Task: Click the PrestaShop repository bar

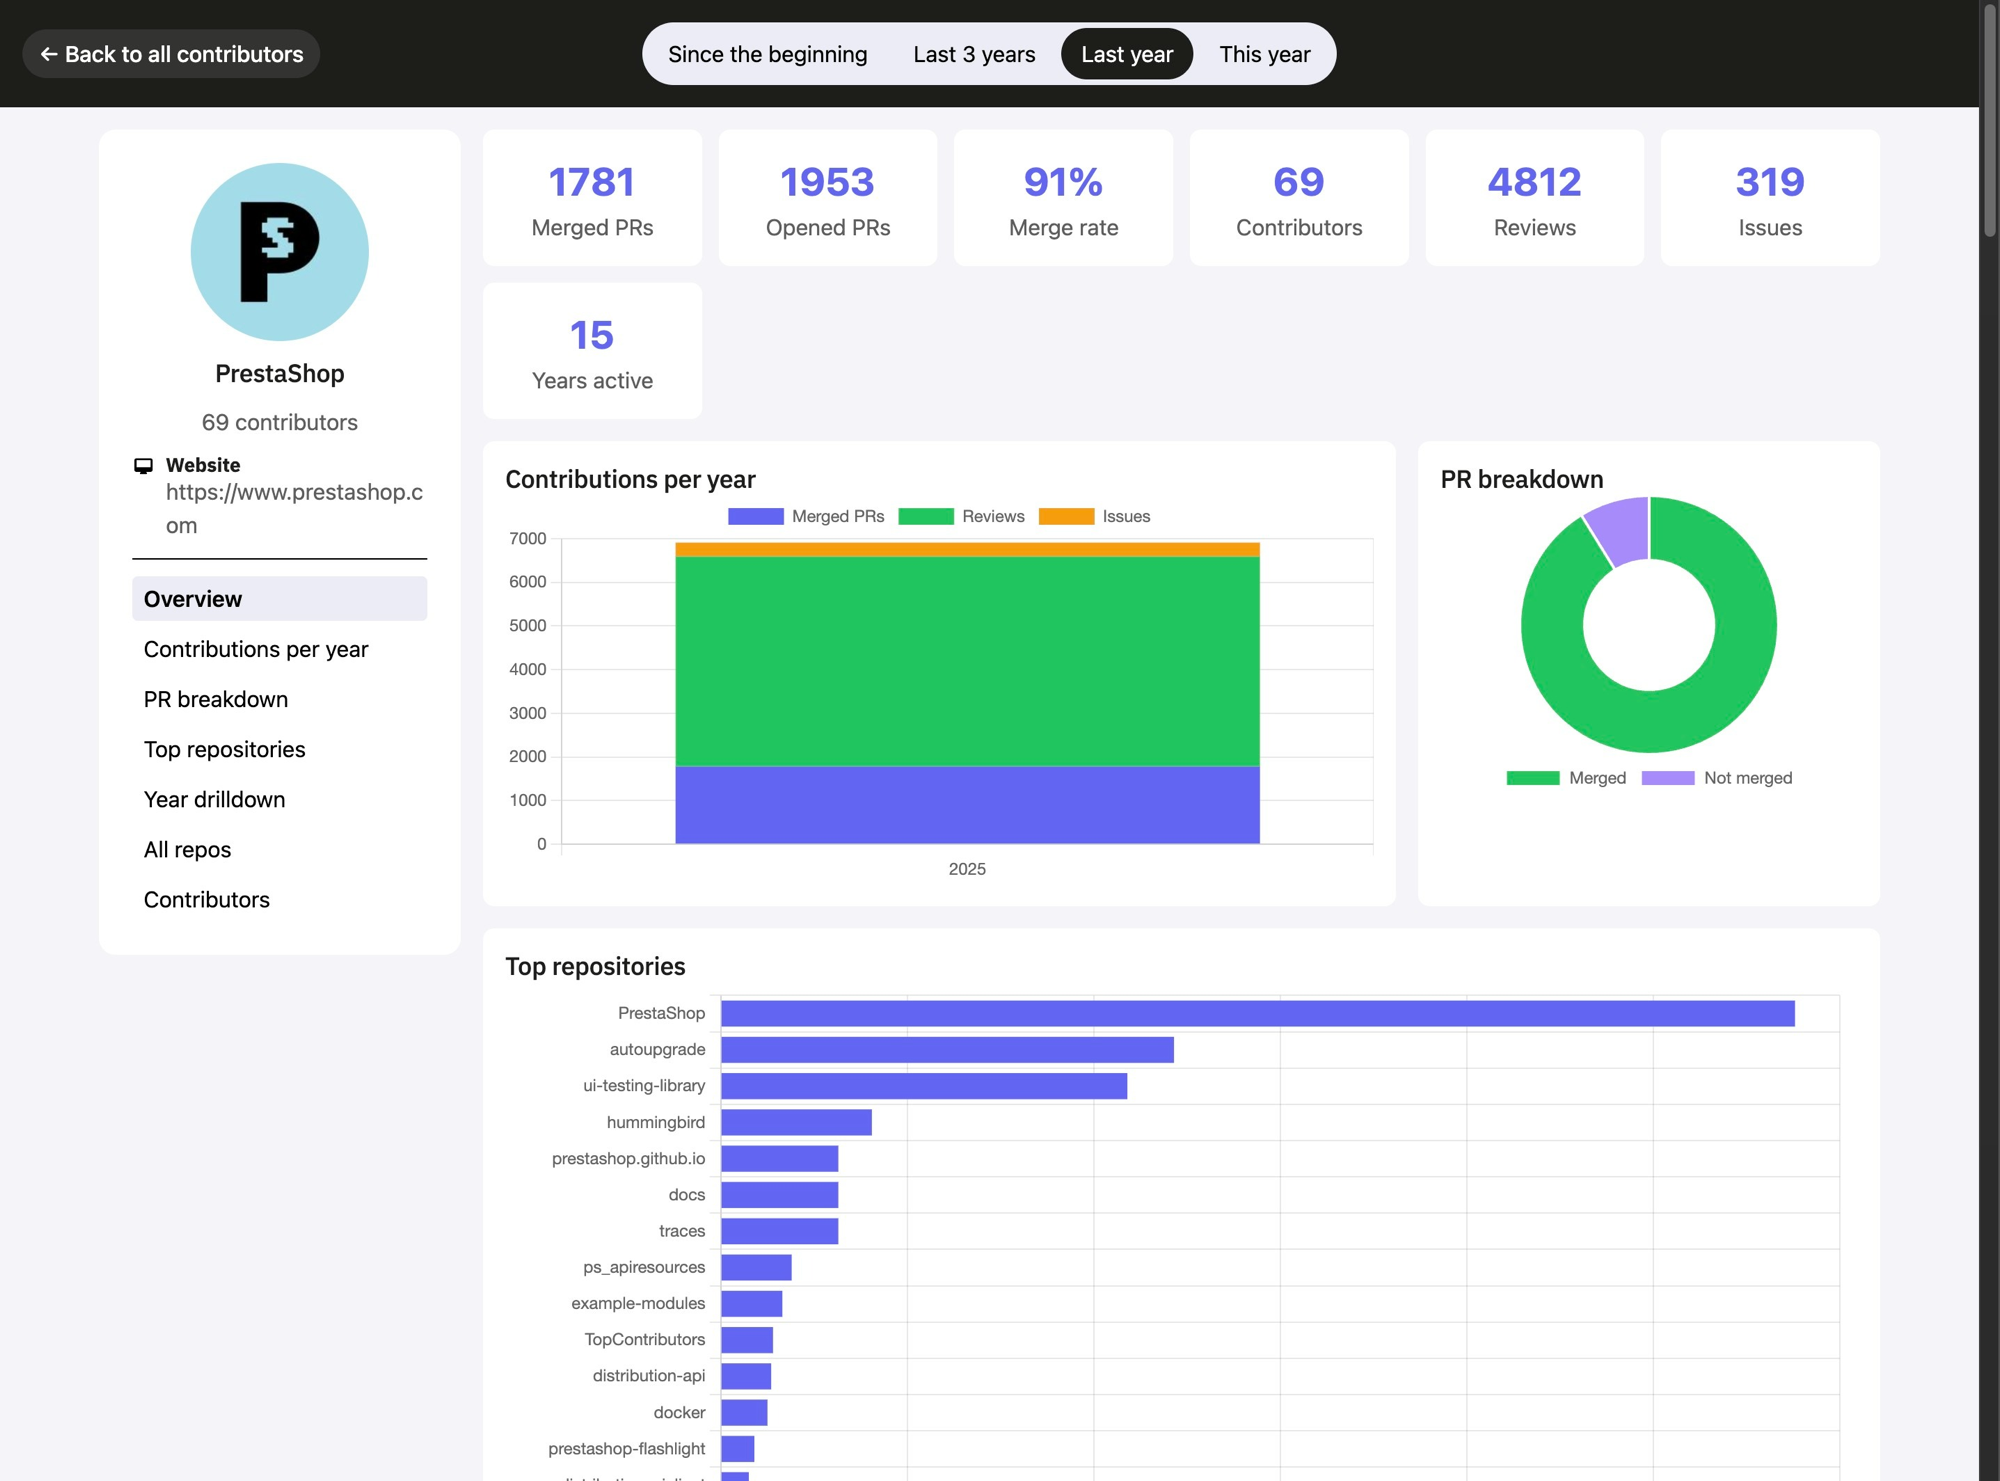Action: 1258,1013
